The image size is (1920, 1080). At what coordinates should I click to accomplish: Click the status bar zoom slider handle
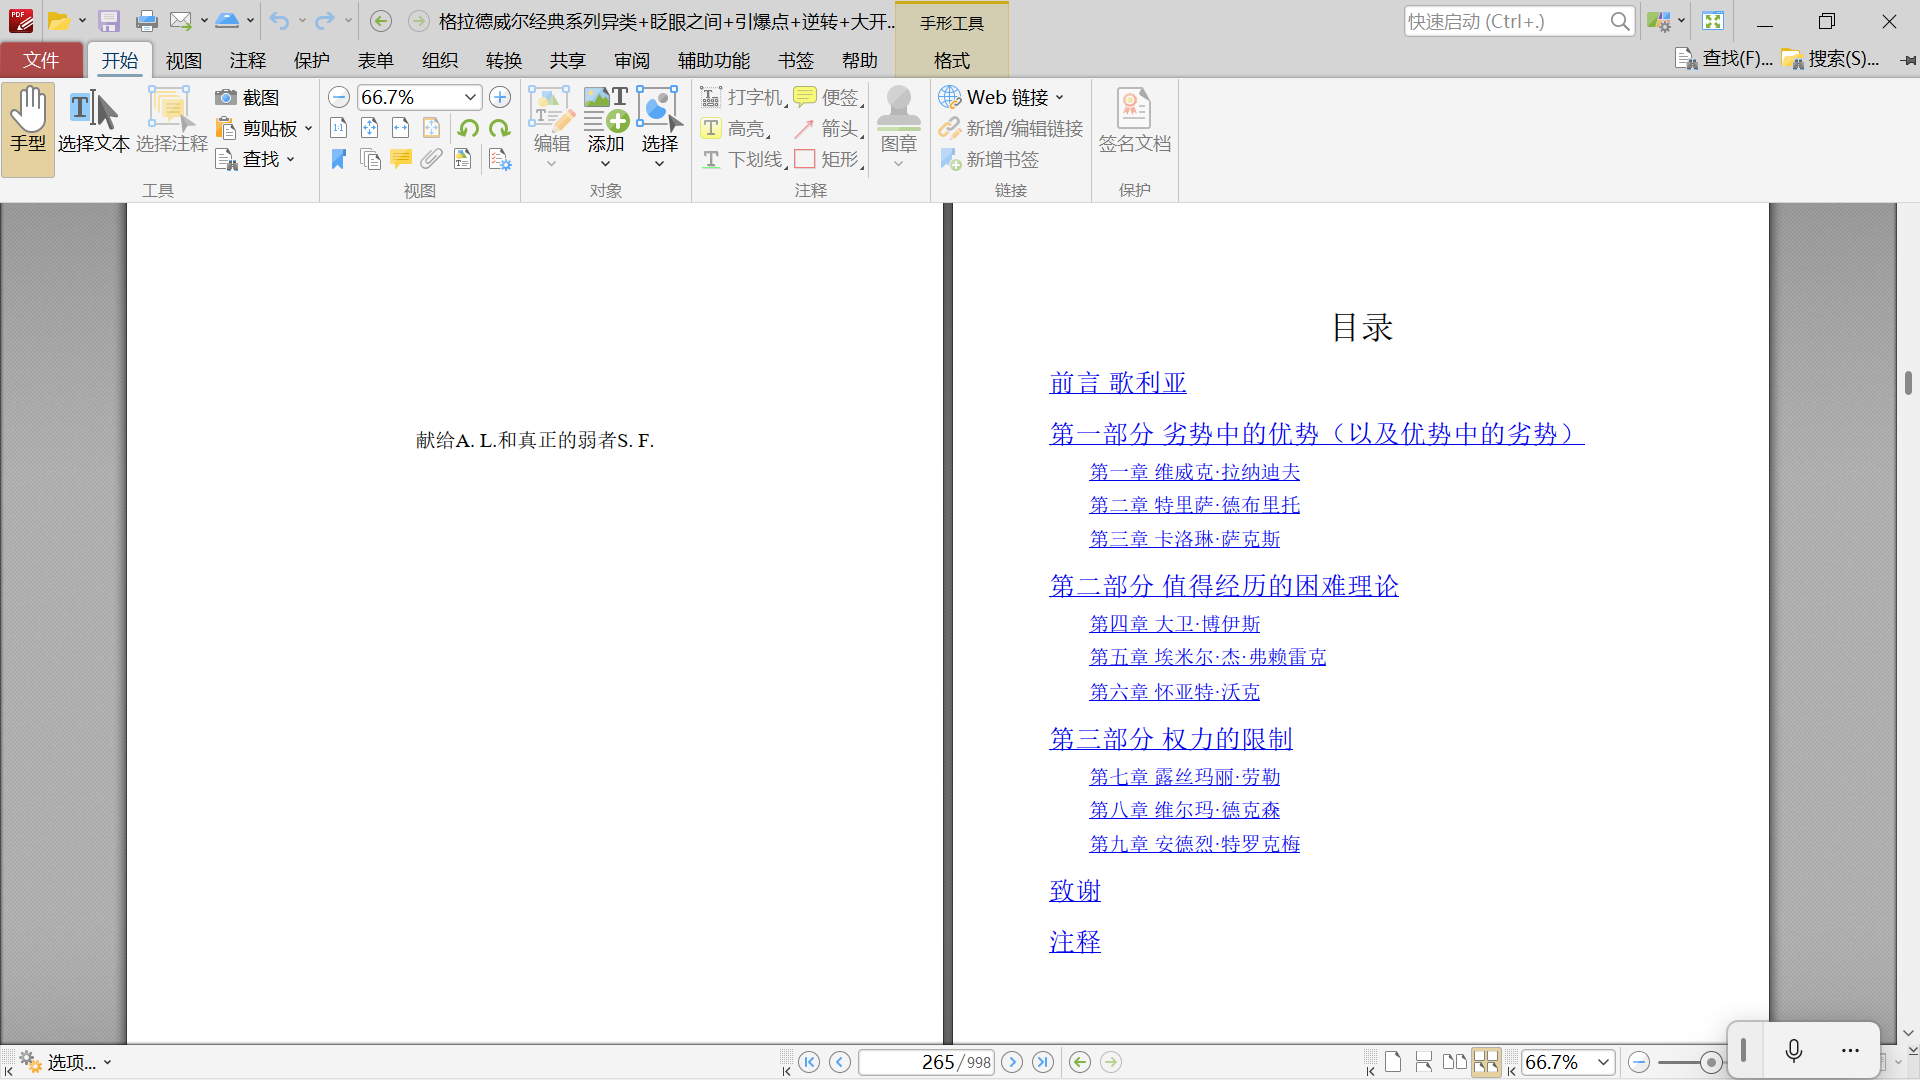pos(1710,1062)
